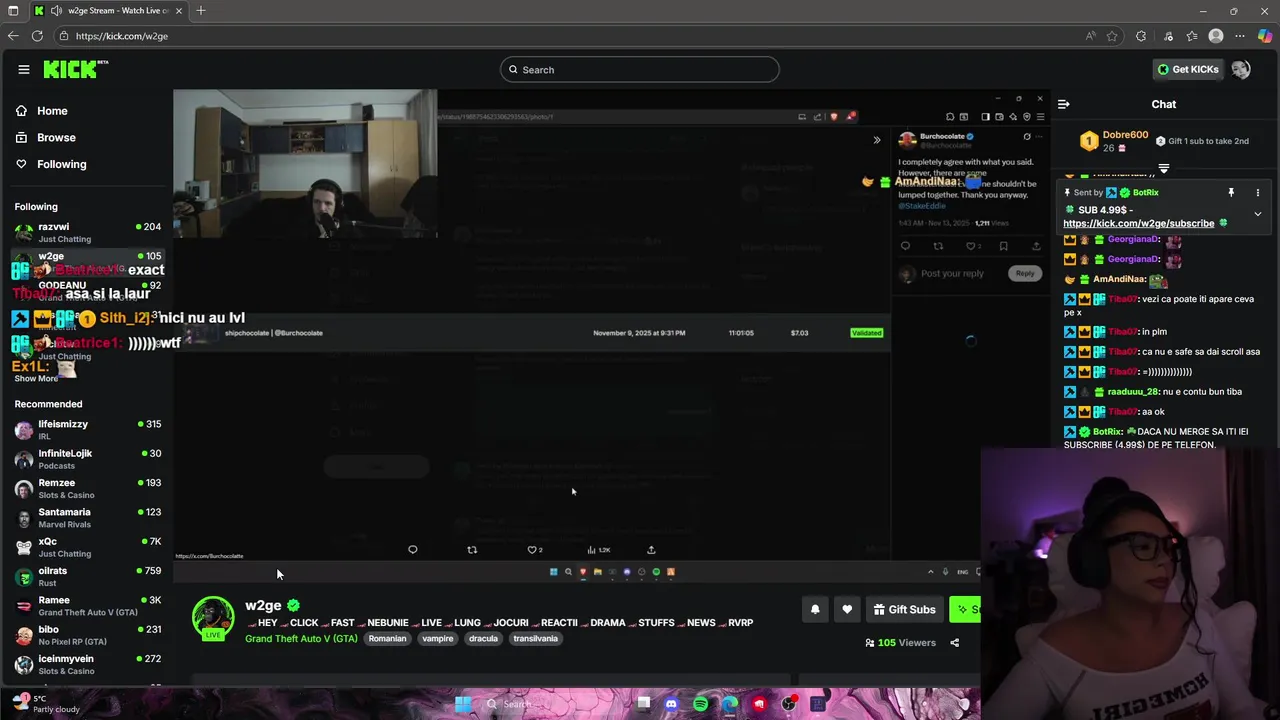Screen dimensions: 1280x720
Task: Open Ramee recommended channel
Action: [x=88, y=606]
